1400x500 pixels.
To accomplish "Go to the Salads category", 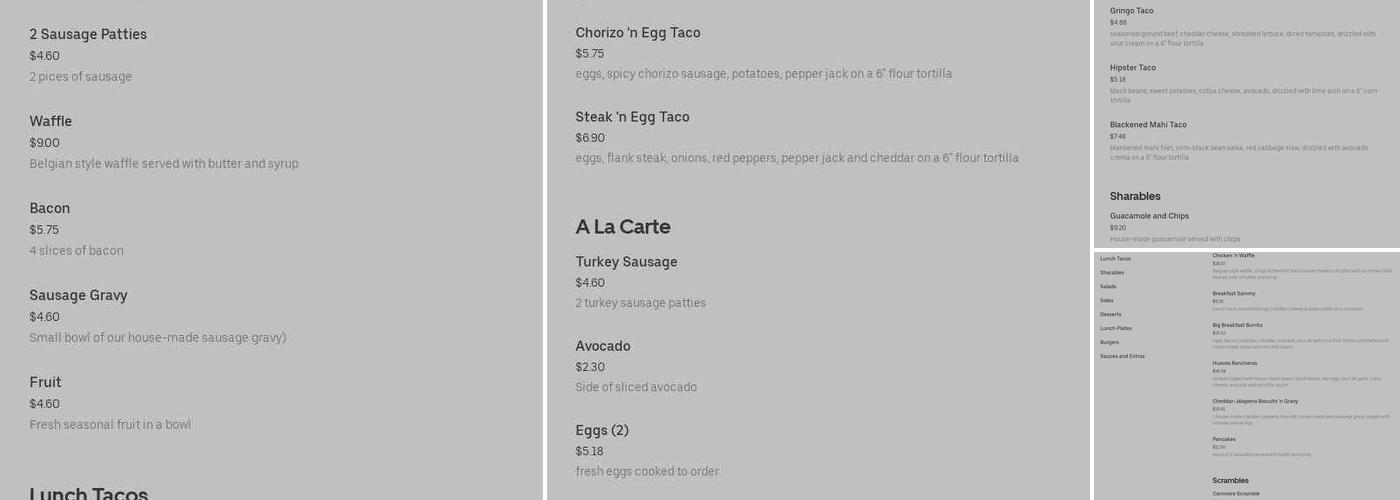I will [x=1108, y=287].
